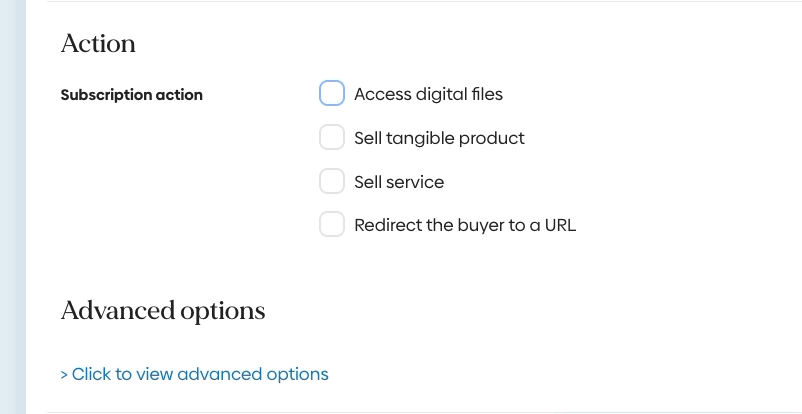Tick the Sell service checkbox
This screenshot has width=802, height=414.
pyautogui.click(x=332, y=182)
